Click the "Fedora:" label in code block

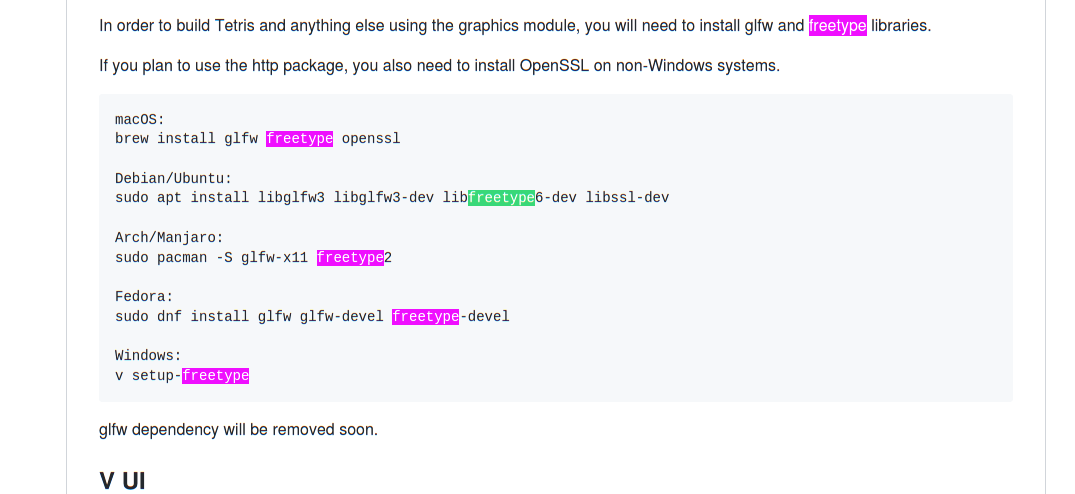pos(144,297)
